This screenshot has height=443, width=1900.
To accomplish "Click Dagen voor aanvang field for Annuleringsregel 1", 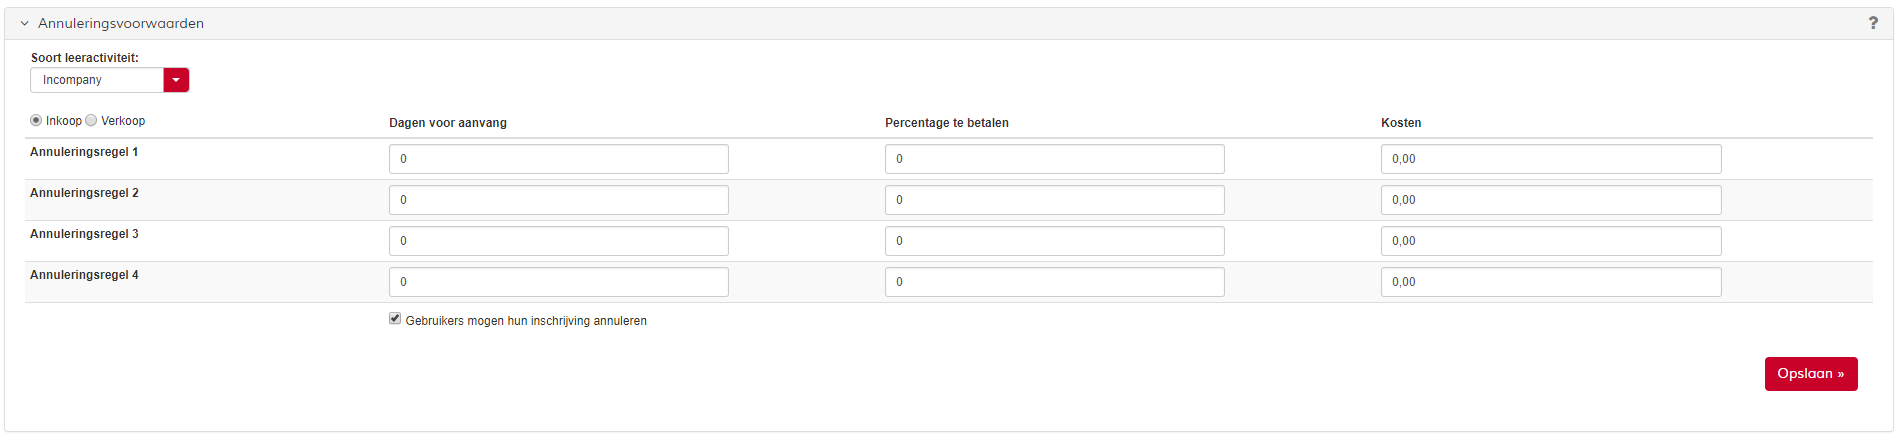I will 558,159.
